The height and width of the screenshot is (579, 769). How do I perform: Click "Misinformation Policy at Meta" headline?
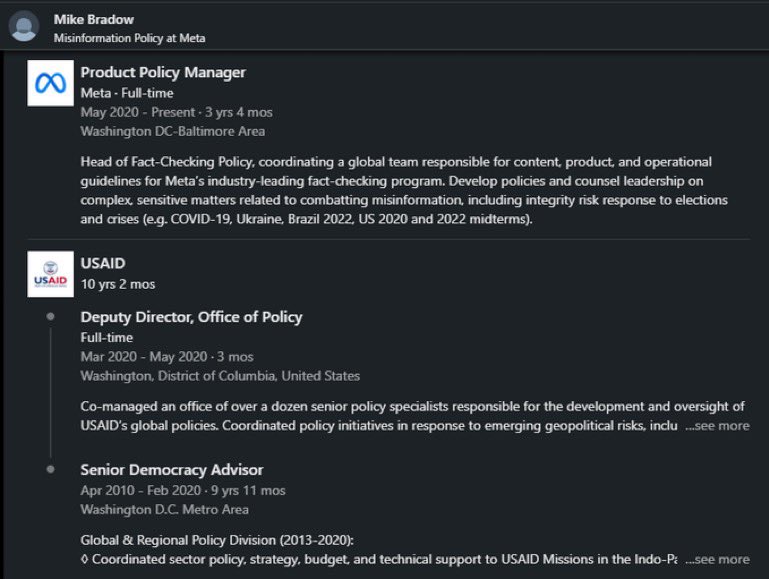(129, 38)
